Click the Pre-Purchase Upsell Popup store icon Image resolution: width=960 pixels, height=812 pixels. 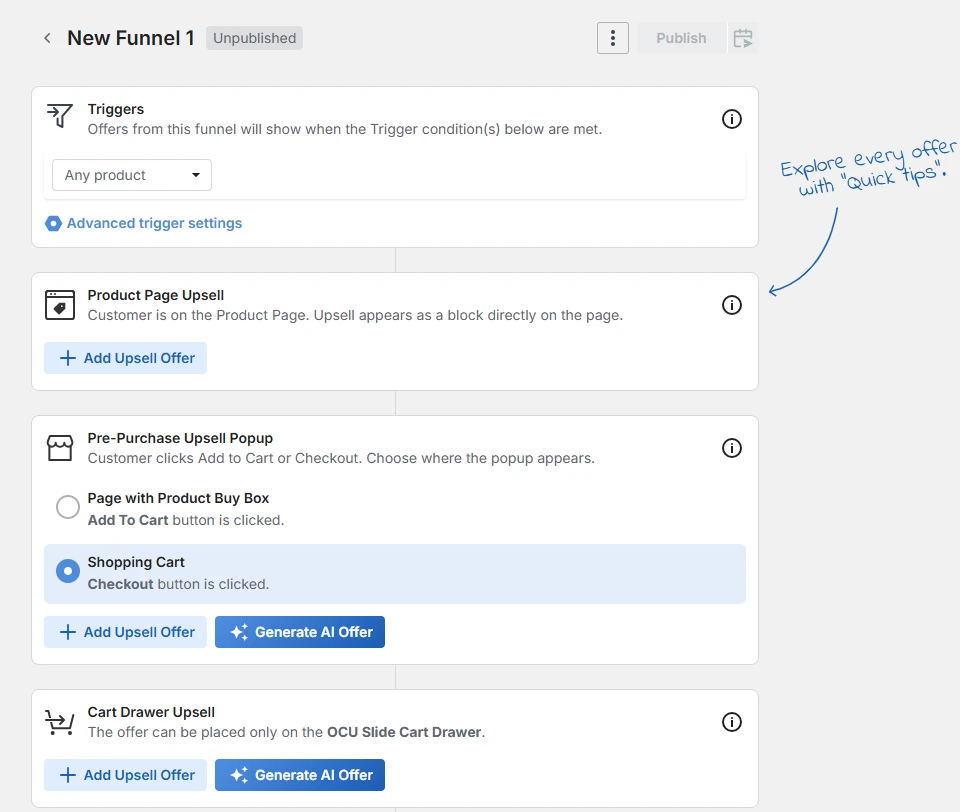60,448
